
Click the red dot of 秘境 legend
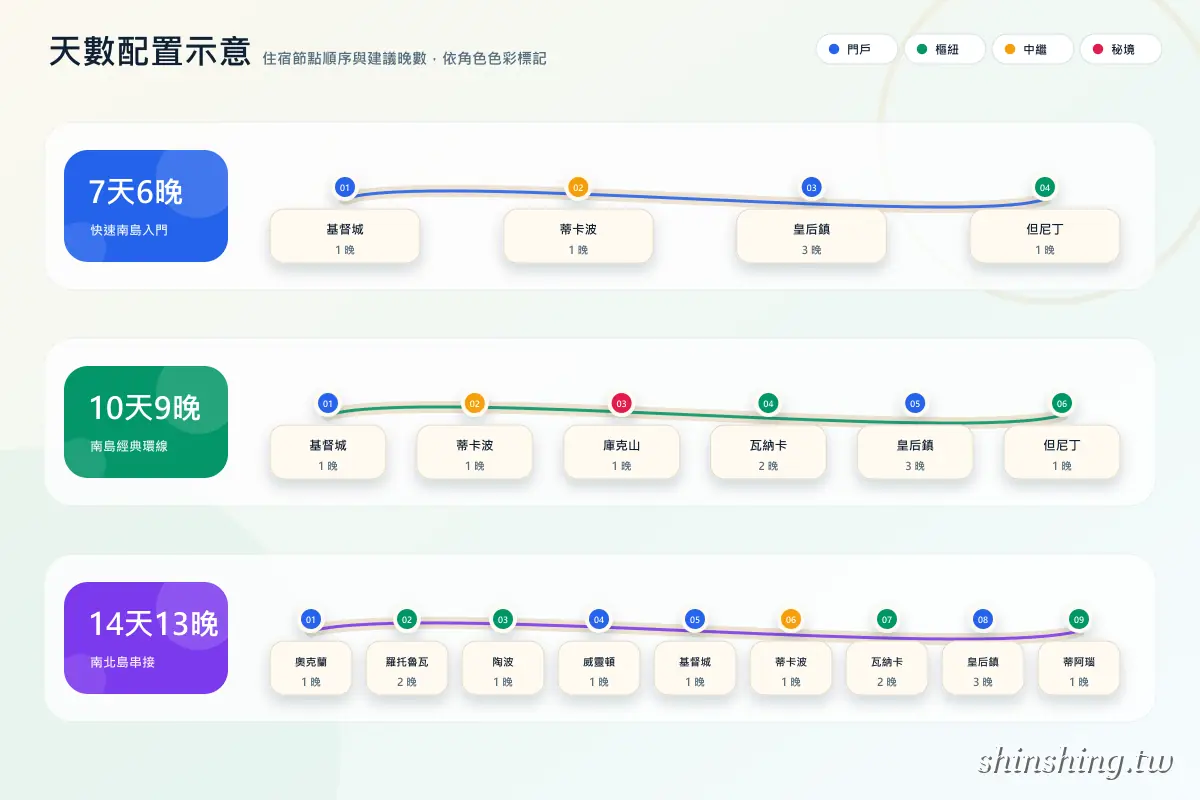pyautogui.click(x=1097, y=49)
